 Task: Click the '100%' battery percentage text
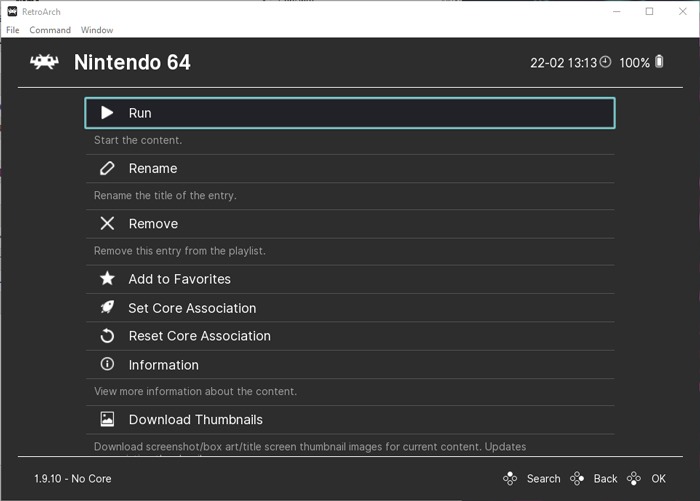[634, 63]
